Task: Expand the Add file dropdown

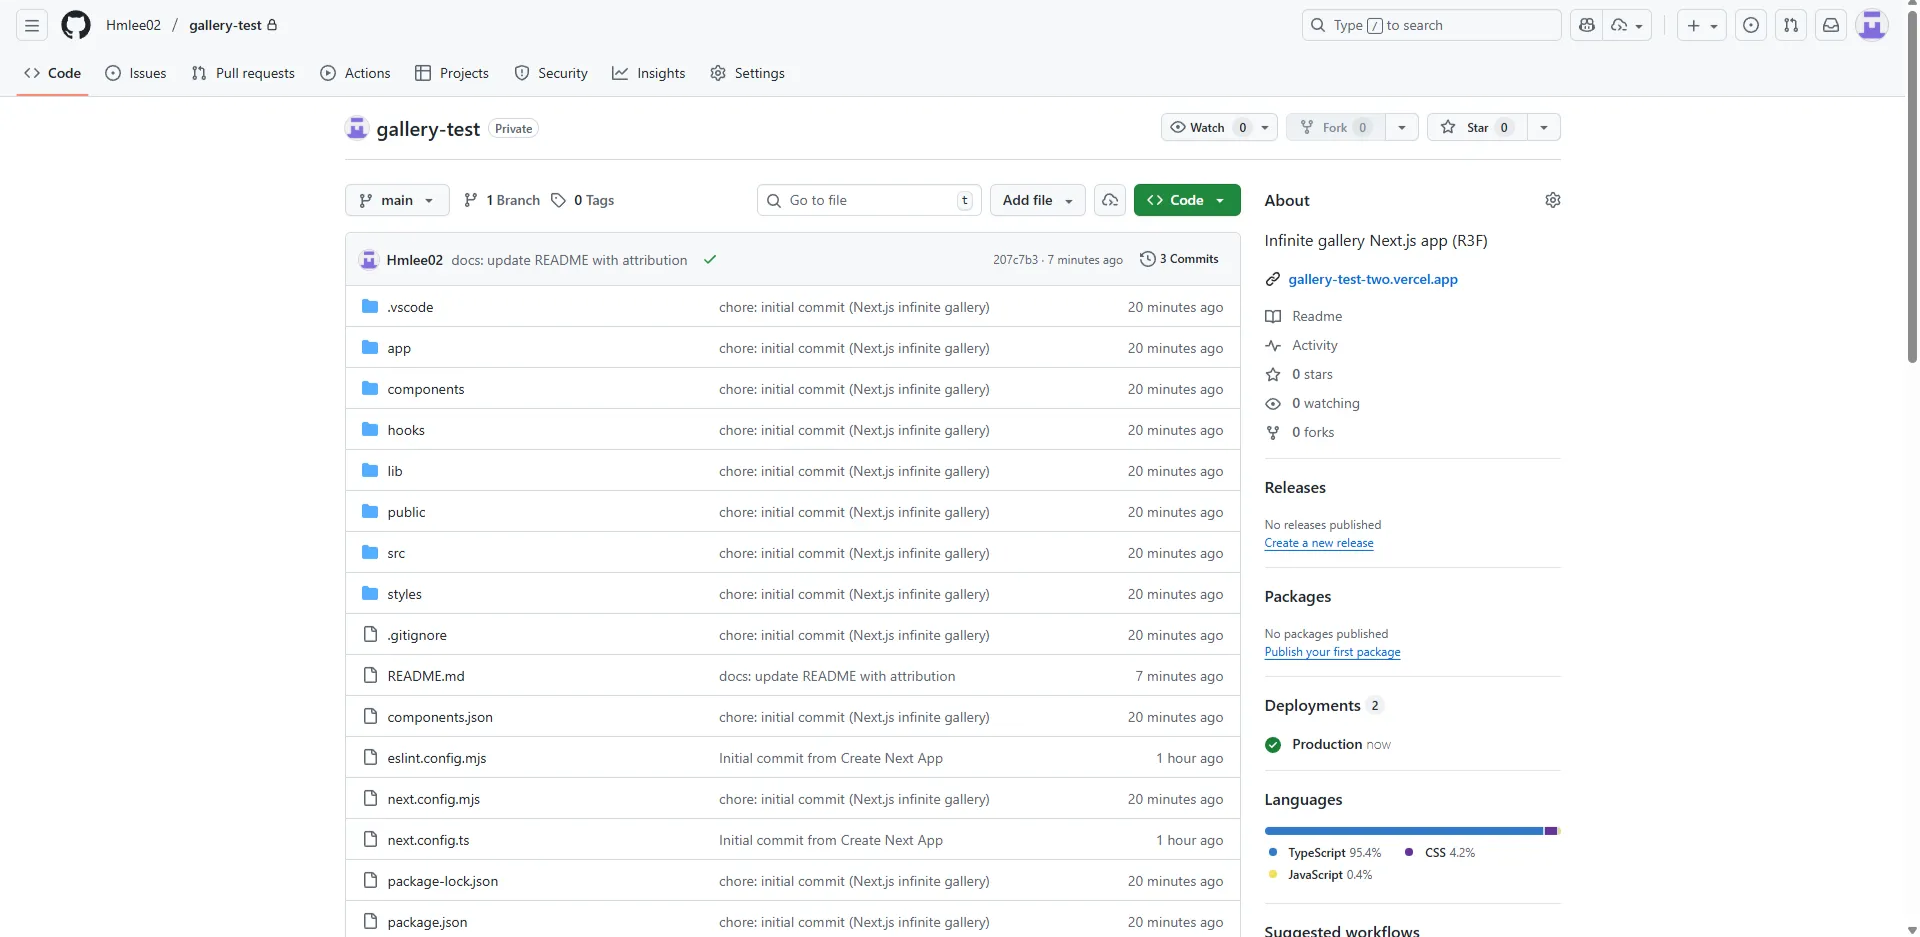Action: [x=1037, y=200]
